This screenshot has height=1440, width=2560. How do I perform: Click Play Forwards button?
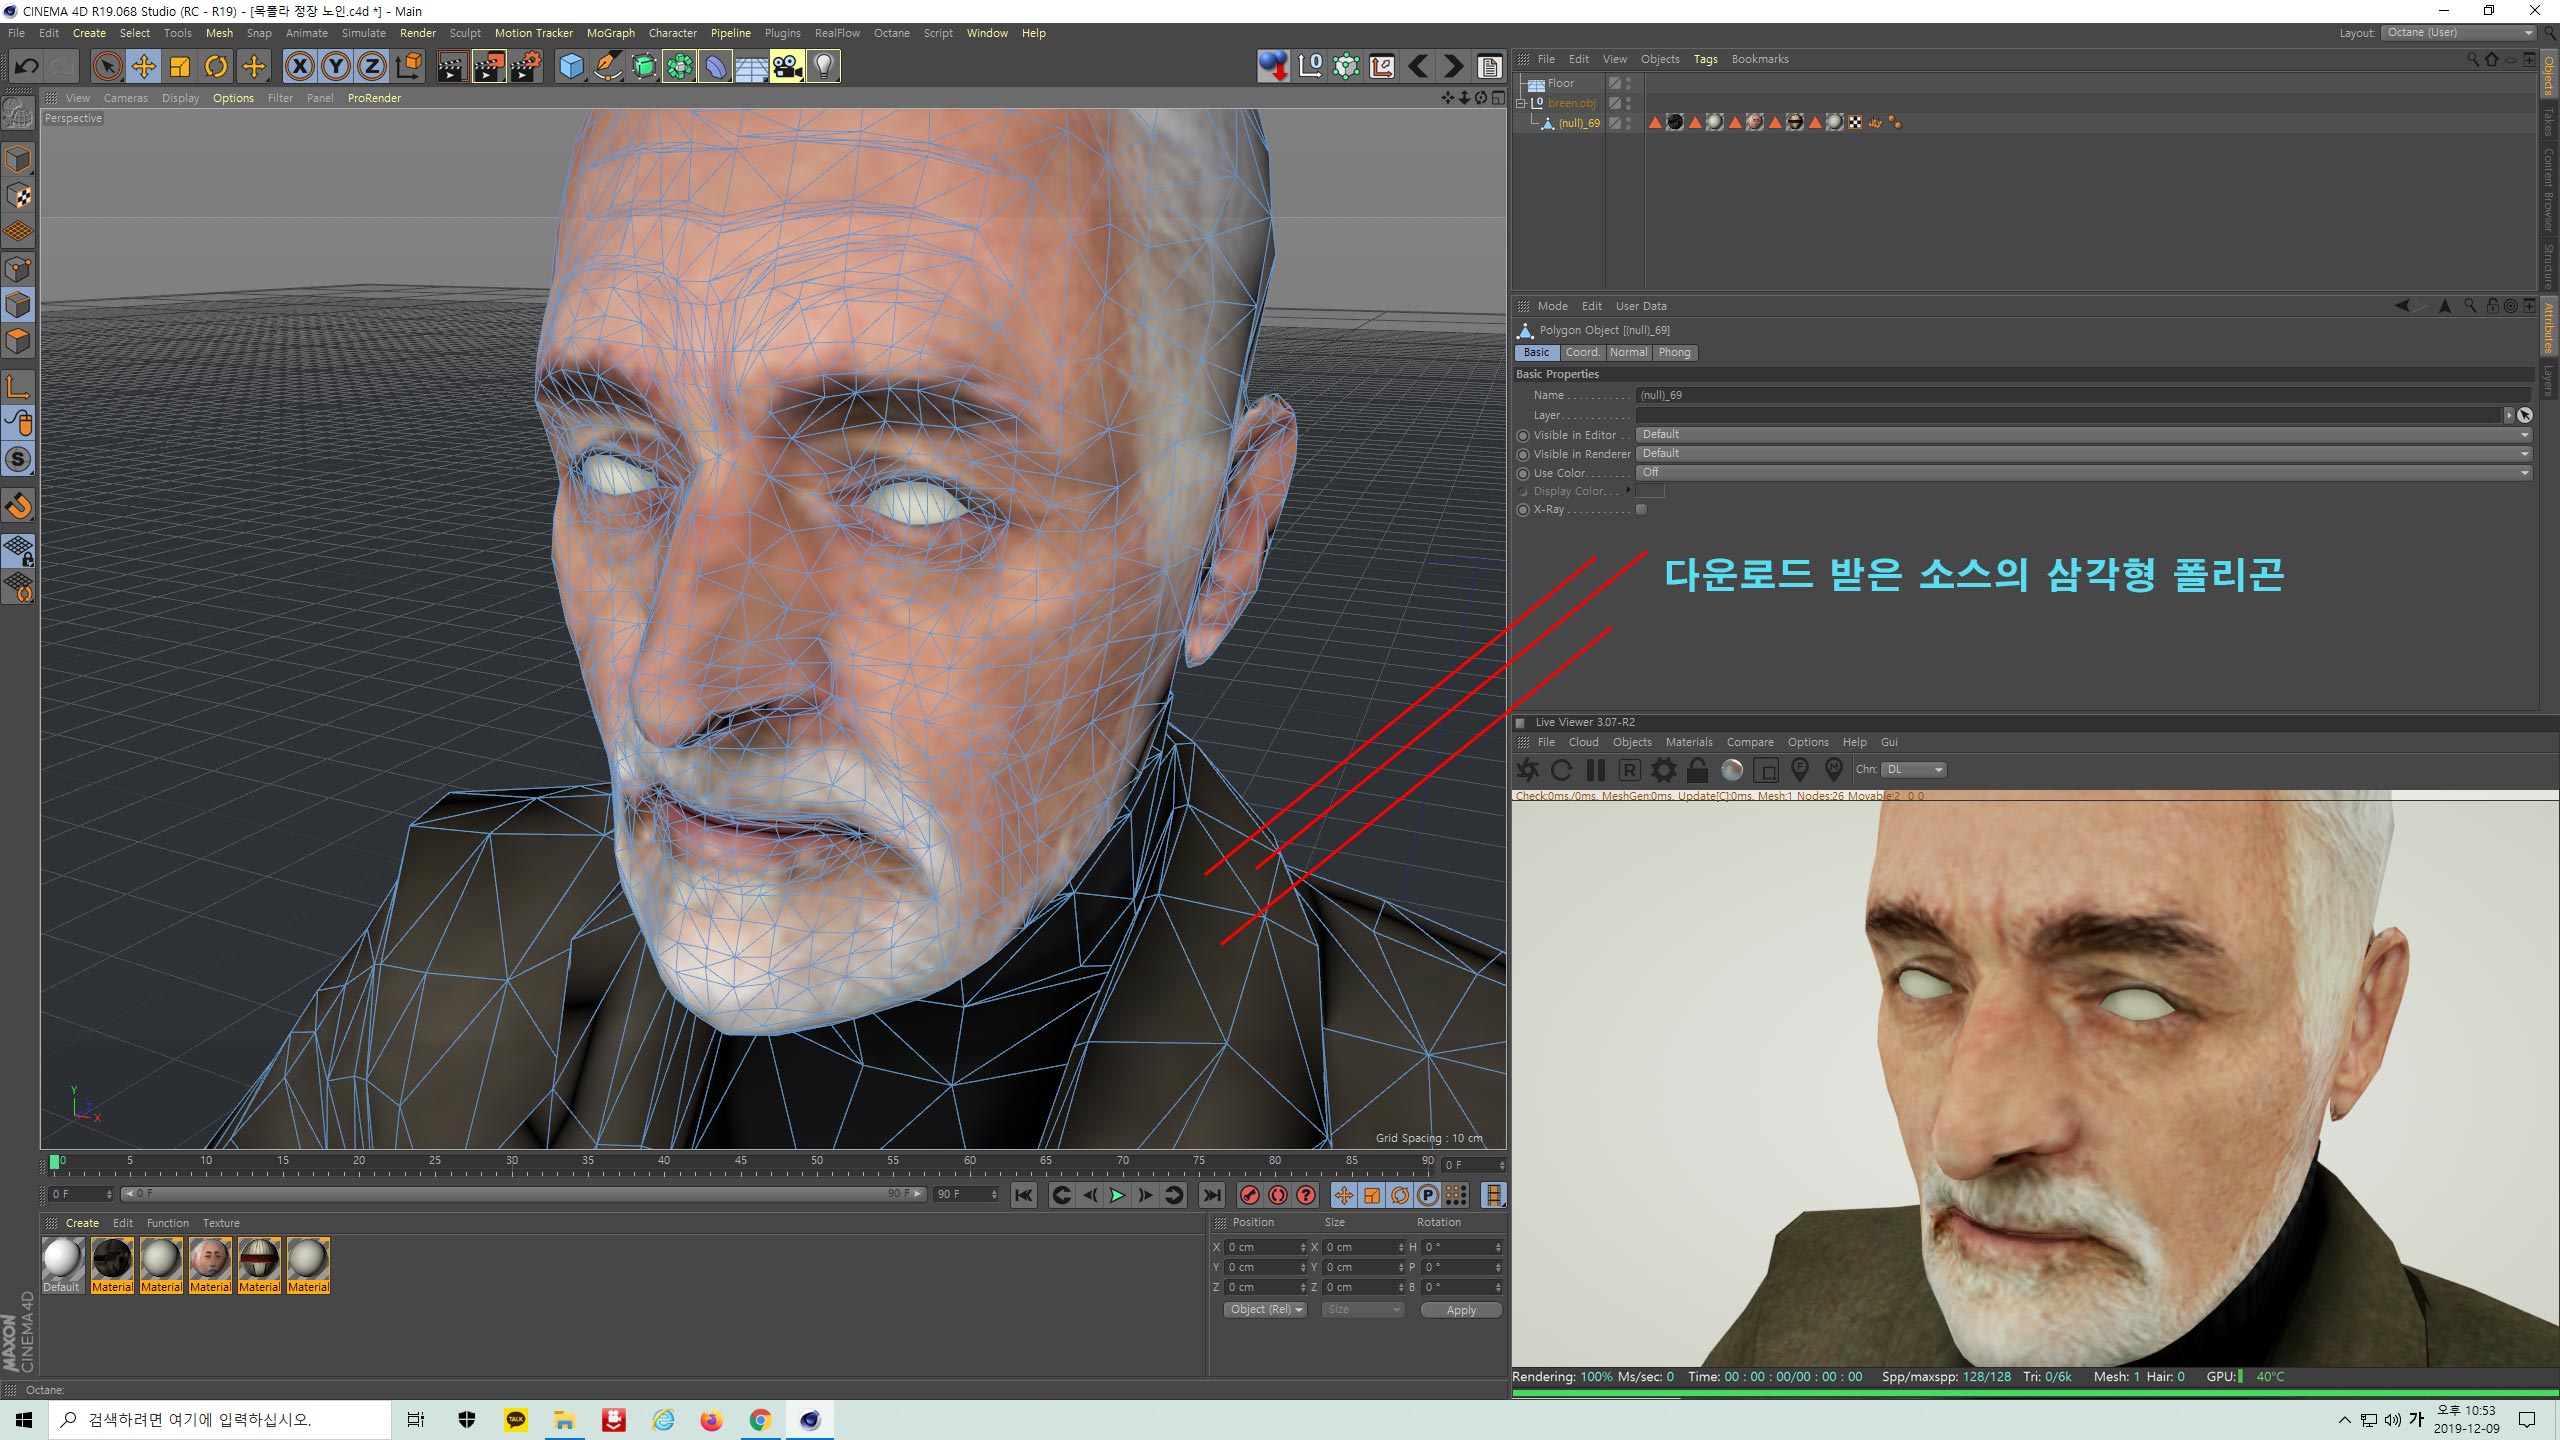(1117, 1195)
